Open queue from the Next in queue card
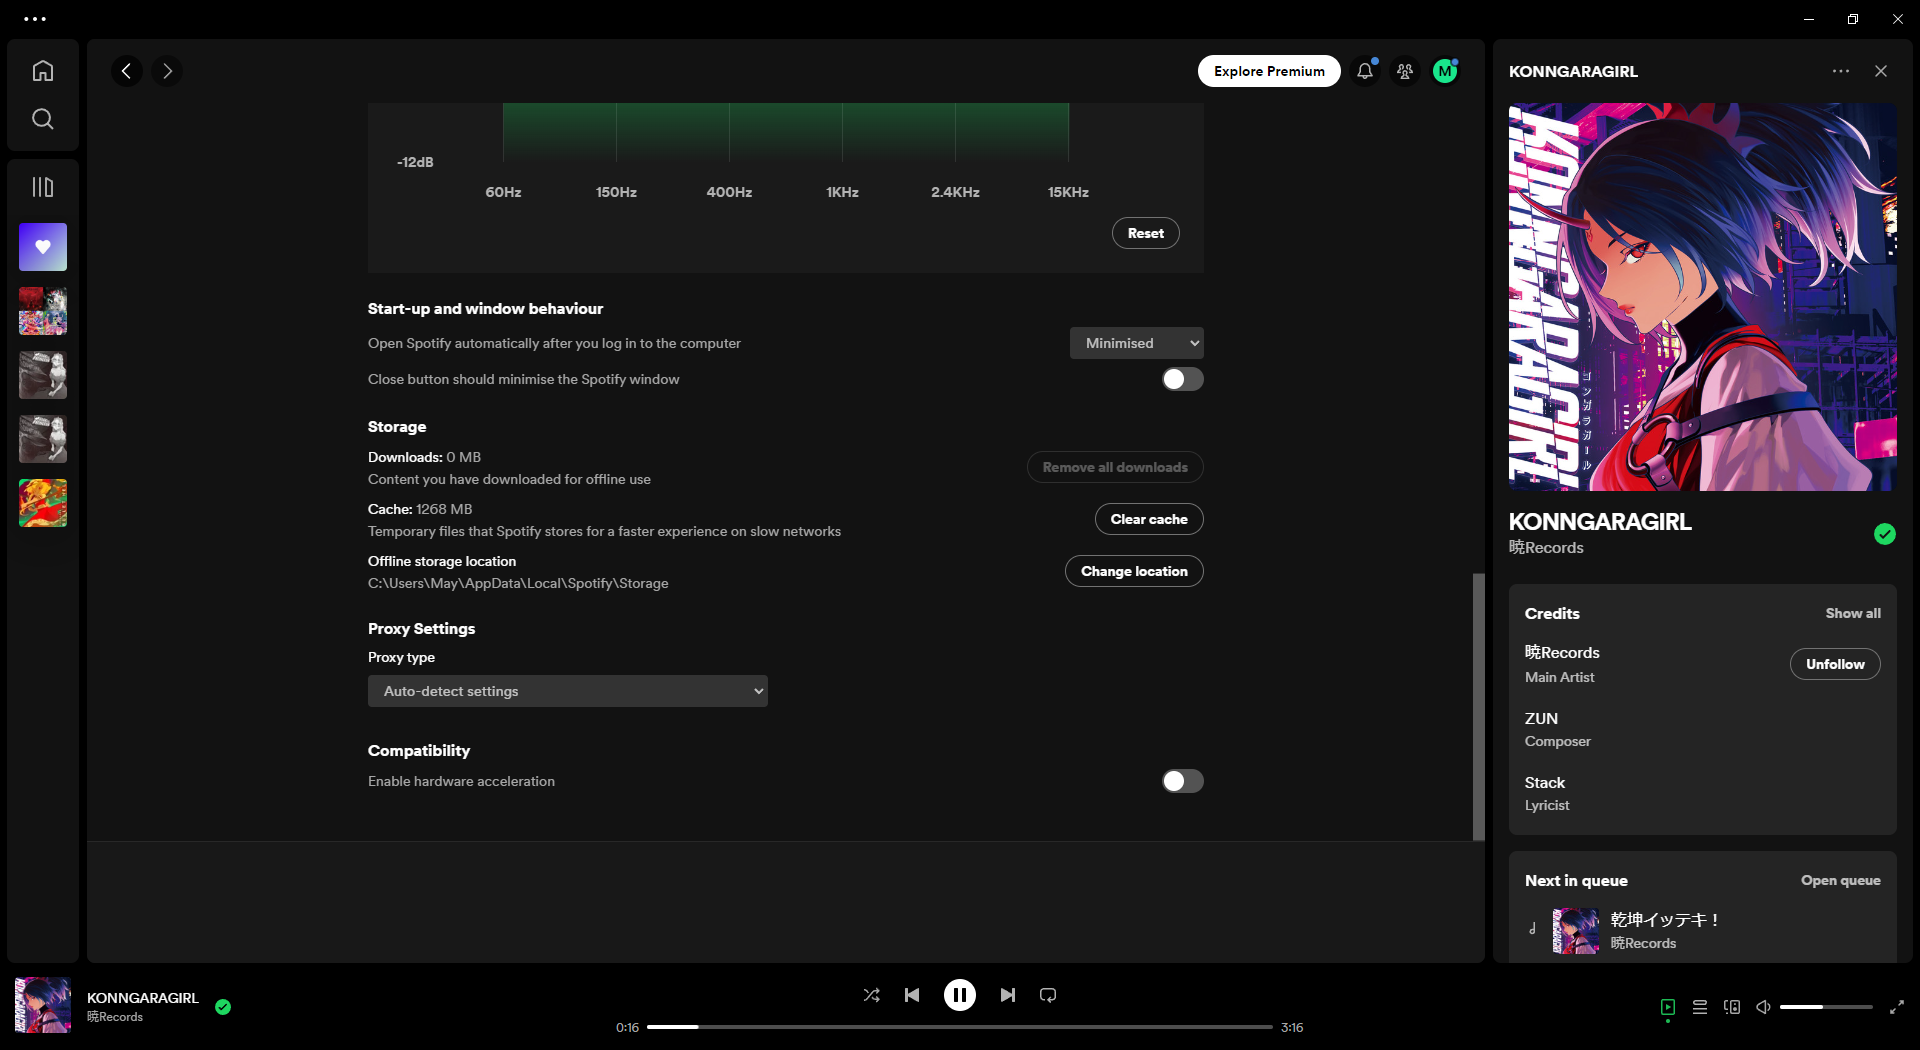Image resolution: width=1920 pixels, height=1050 pixels. tap(1840, 880)
